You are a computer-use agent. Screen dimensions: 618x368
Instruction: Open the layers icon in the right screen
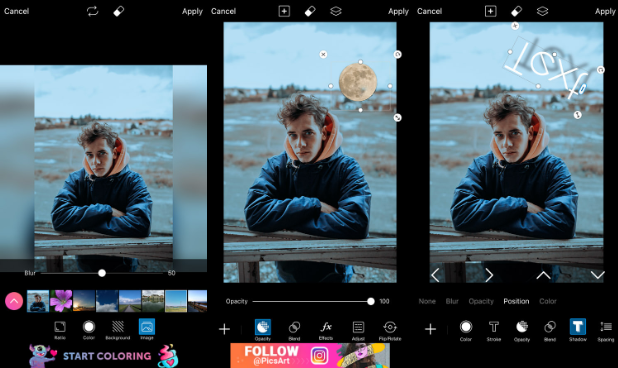(x=542, y=11)
